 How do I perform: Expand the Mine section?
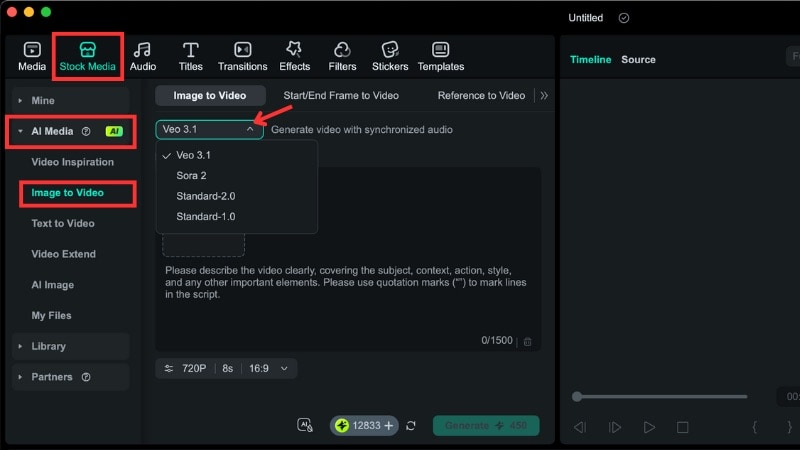(x=20, y=101)
